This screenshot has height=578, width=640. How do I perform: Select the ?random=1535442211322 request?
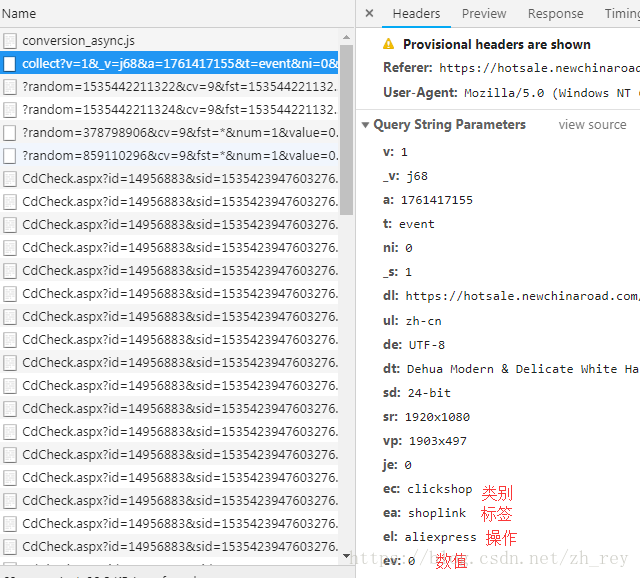coord(169,87)
